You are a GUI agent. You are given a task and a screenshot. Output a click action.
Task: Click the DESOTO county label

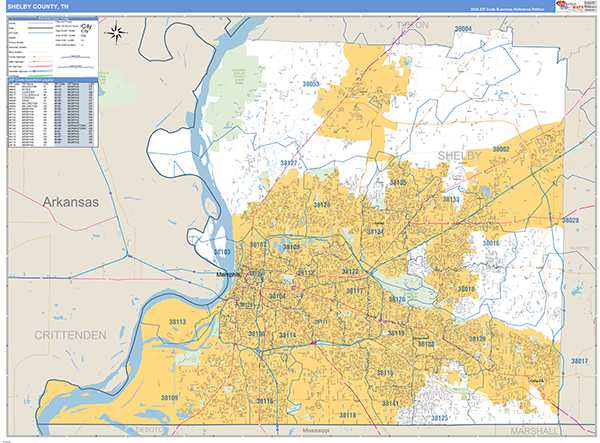click(x=149, y=430)
